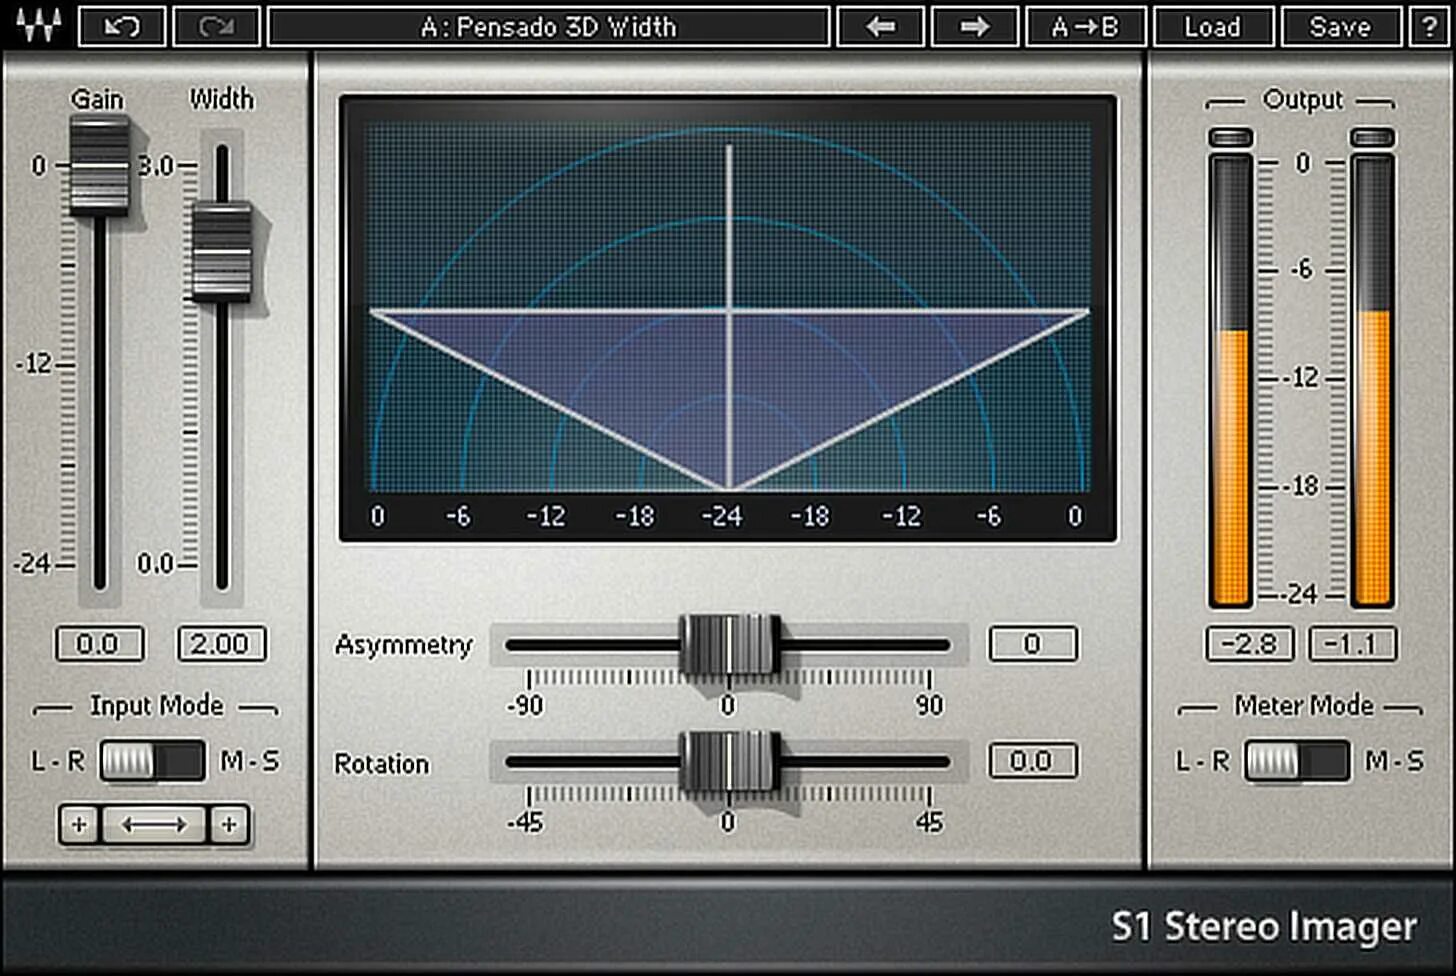Open the Load menu

click(x=1213, y=26)
